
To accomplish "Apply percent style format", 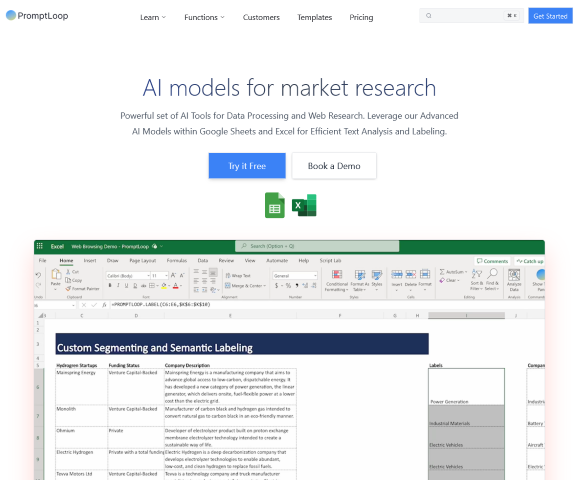I will 288,285.
